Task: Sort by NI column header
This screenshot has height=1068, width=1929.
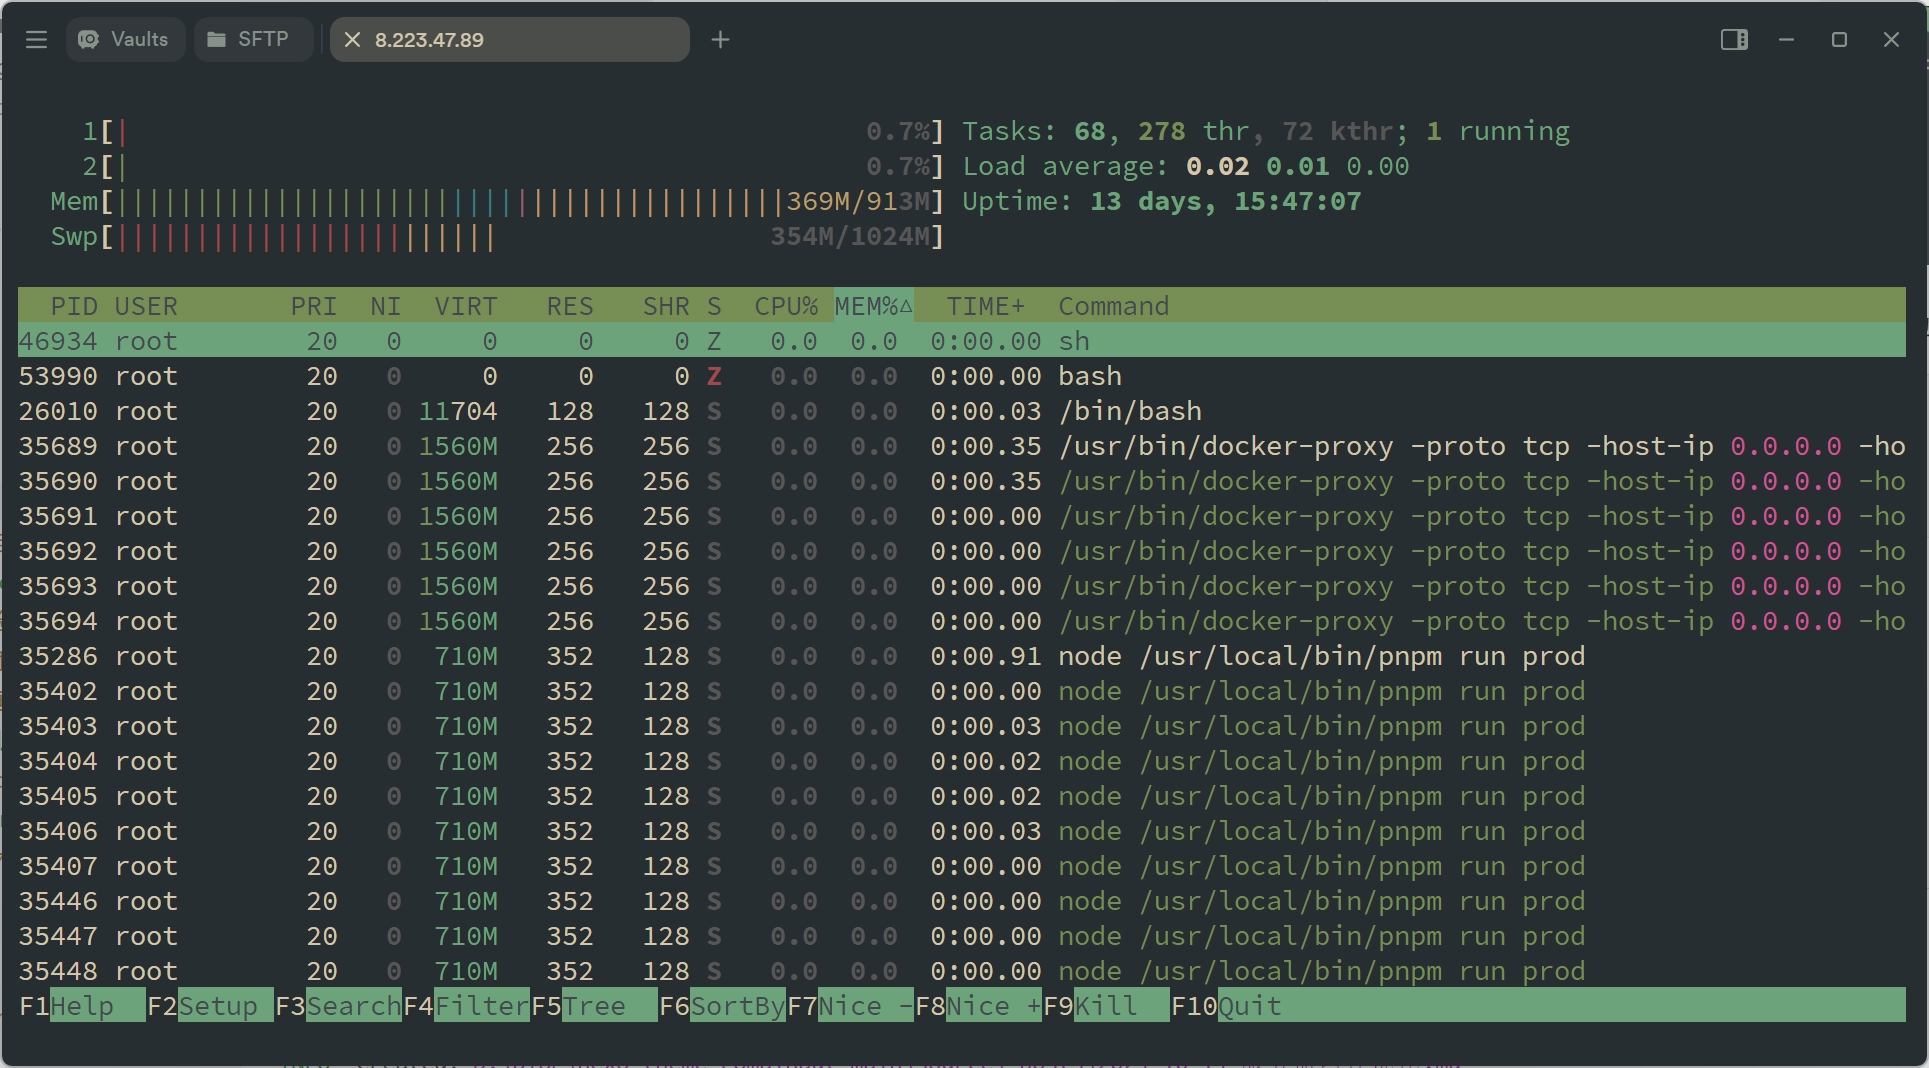Action: pos(386,306)
